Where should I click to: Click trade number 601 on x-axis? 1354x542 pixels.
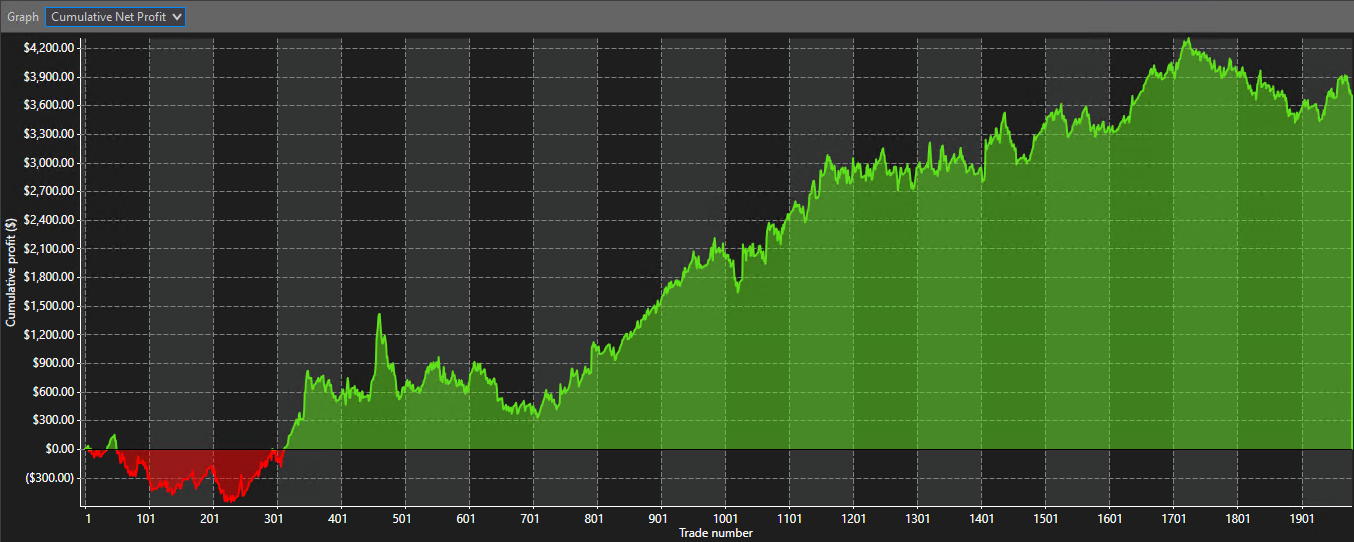pos(469,519)
